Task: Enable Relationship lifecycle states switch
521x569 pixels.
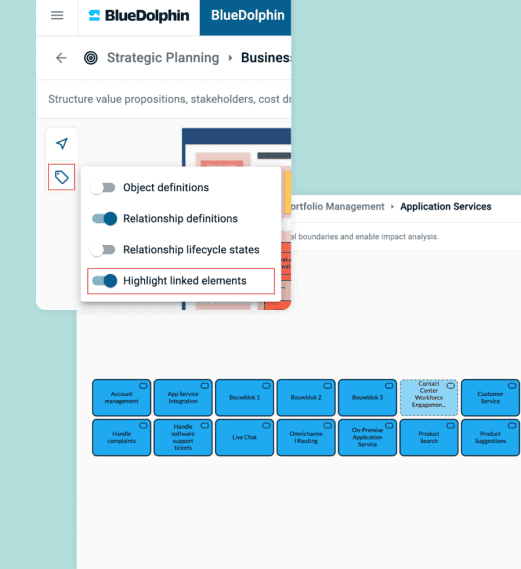Action: tap(103, 250)
